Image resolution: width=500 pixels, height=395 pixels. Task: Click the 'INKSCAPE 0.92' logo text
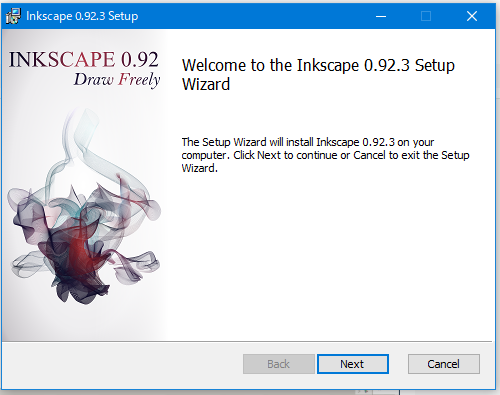pyautogui.click(x=83, y=59)
